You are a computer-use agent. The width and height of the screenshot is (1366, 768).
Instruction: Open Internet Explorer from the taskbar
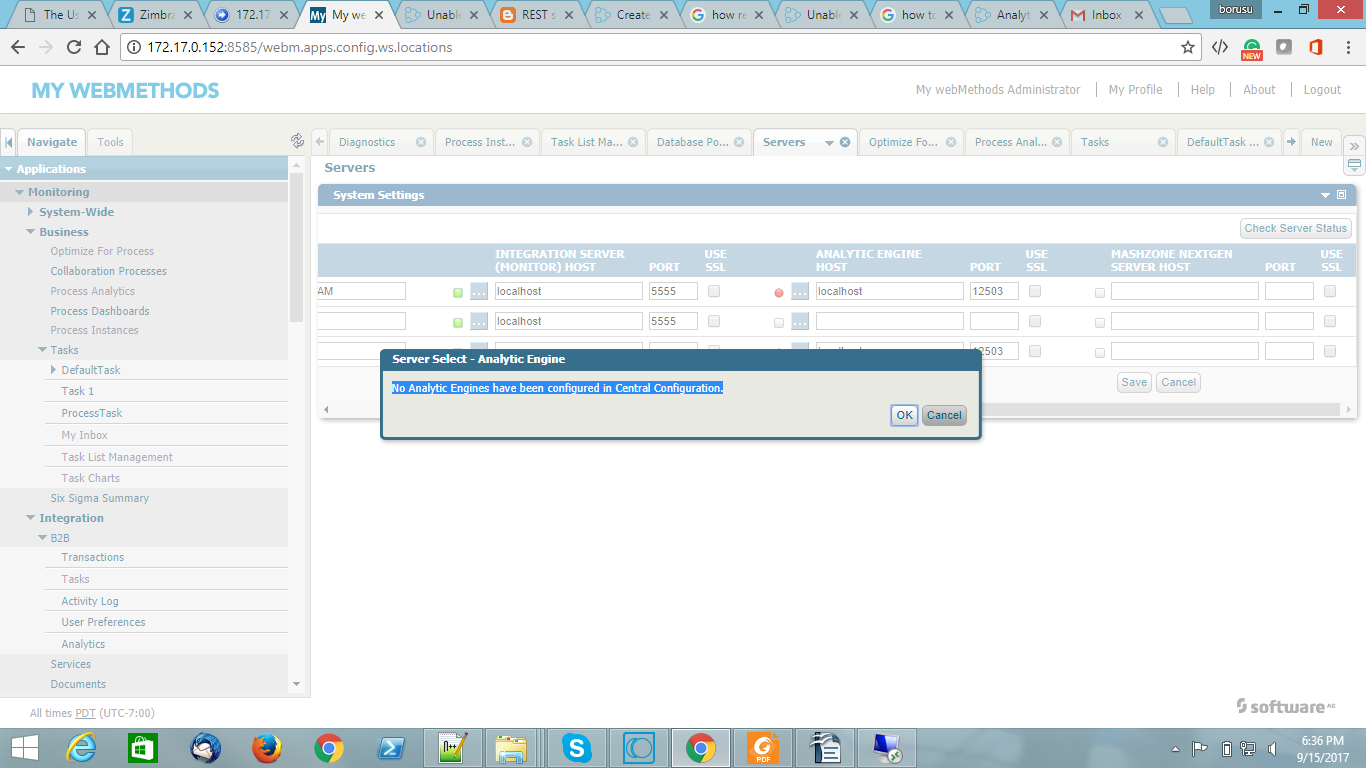pos(81,747)
